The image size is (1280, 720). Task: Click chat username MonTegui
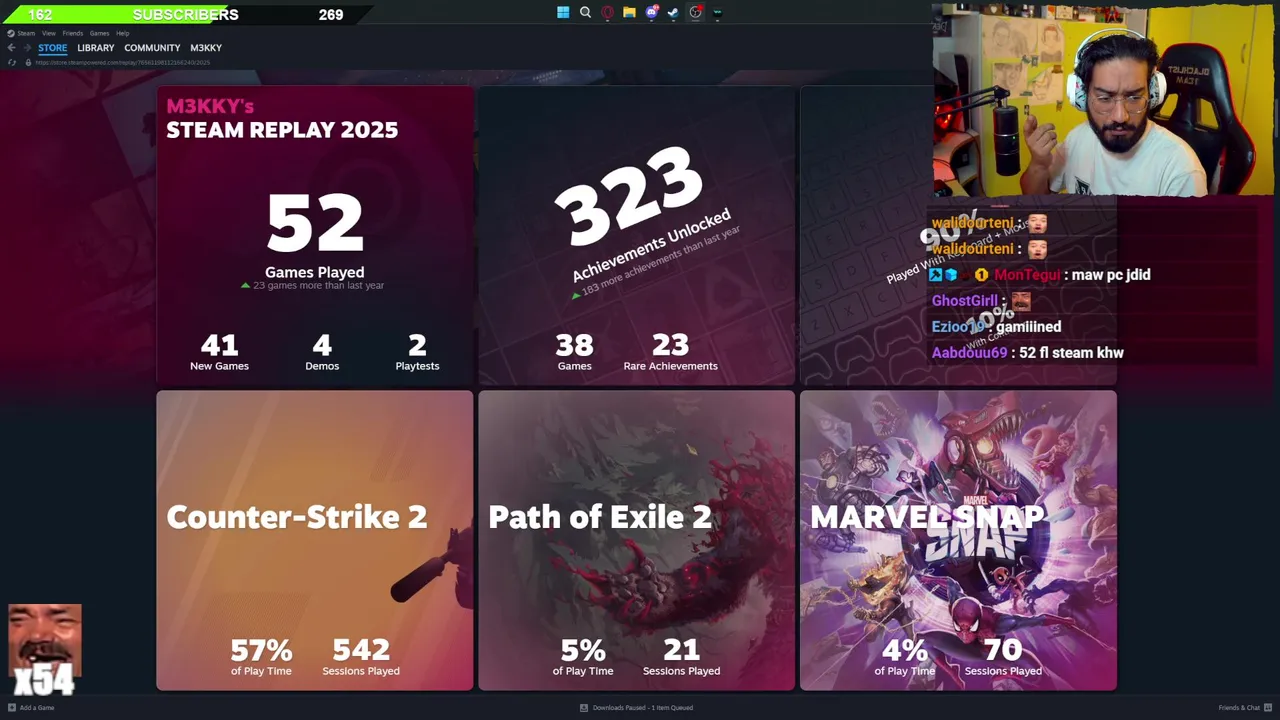coord(1027,275)
